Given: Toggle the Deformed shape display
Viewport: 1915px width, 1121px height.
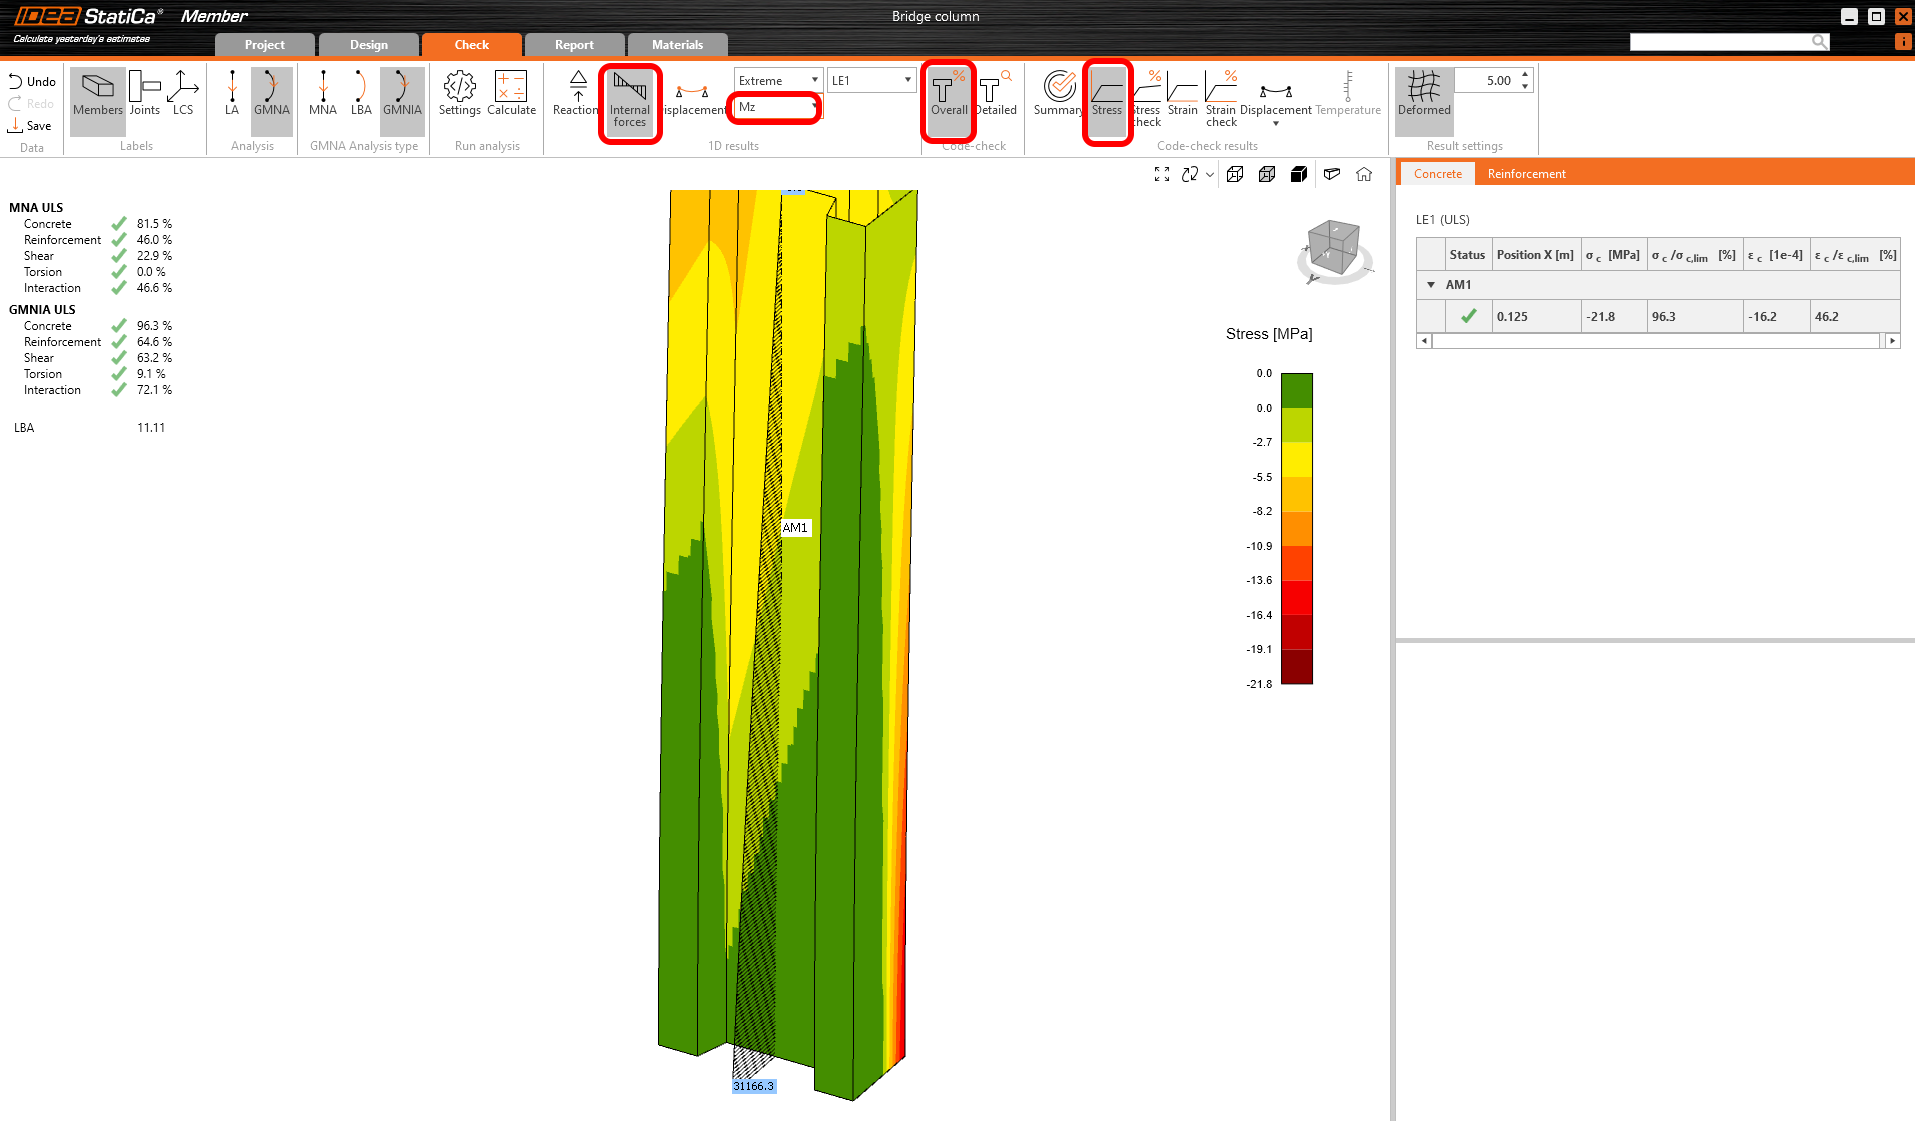Looking at the screenshot, I should pos(1423,95).
